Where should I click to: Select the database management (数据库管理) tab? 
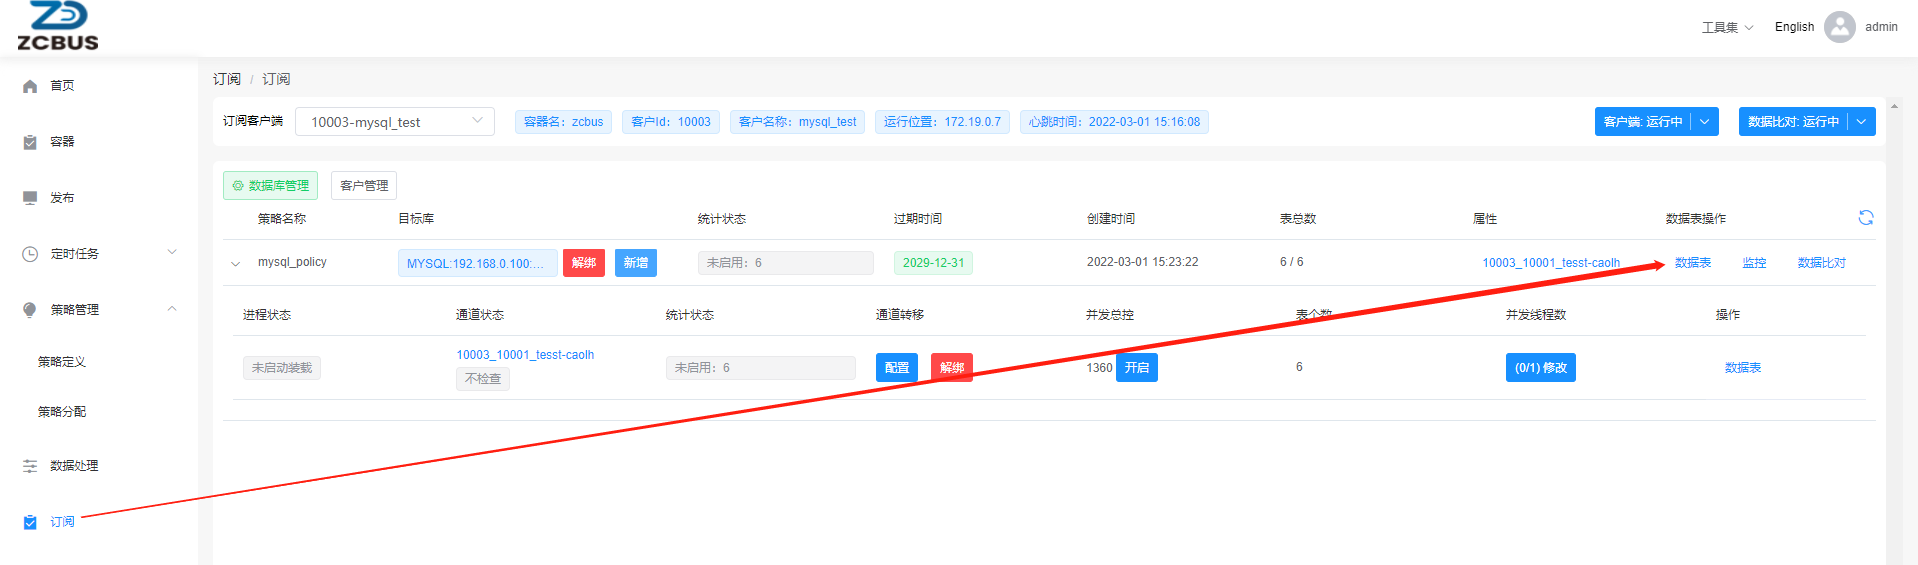click(x=270, y=186)
